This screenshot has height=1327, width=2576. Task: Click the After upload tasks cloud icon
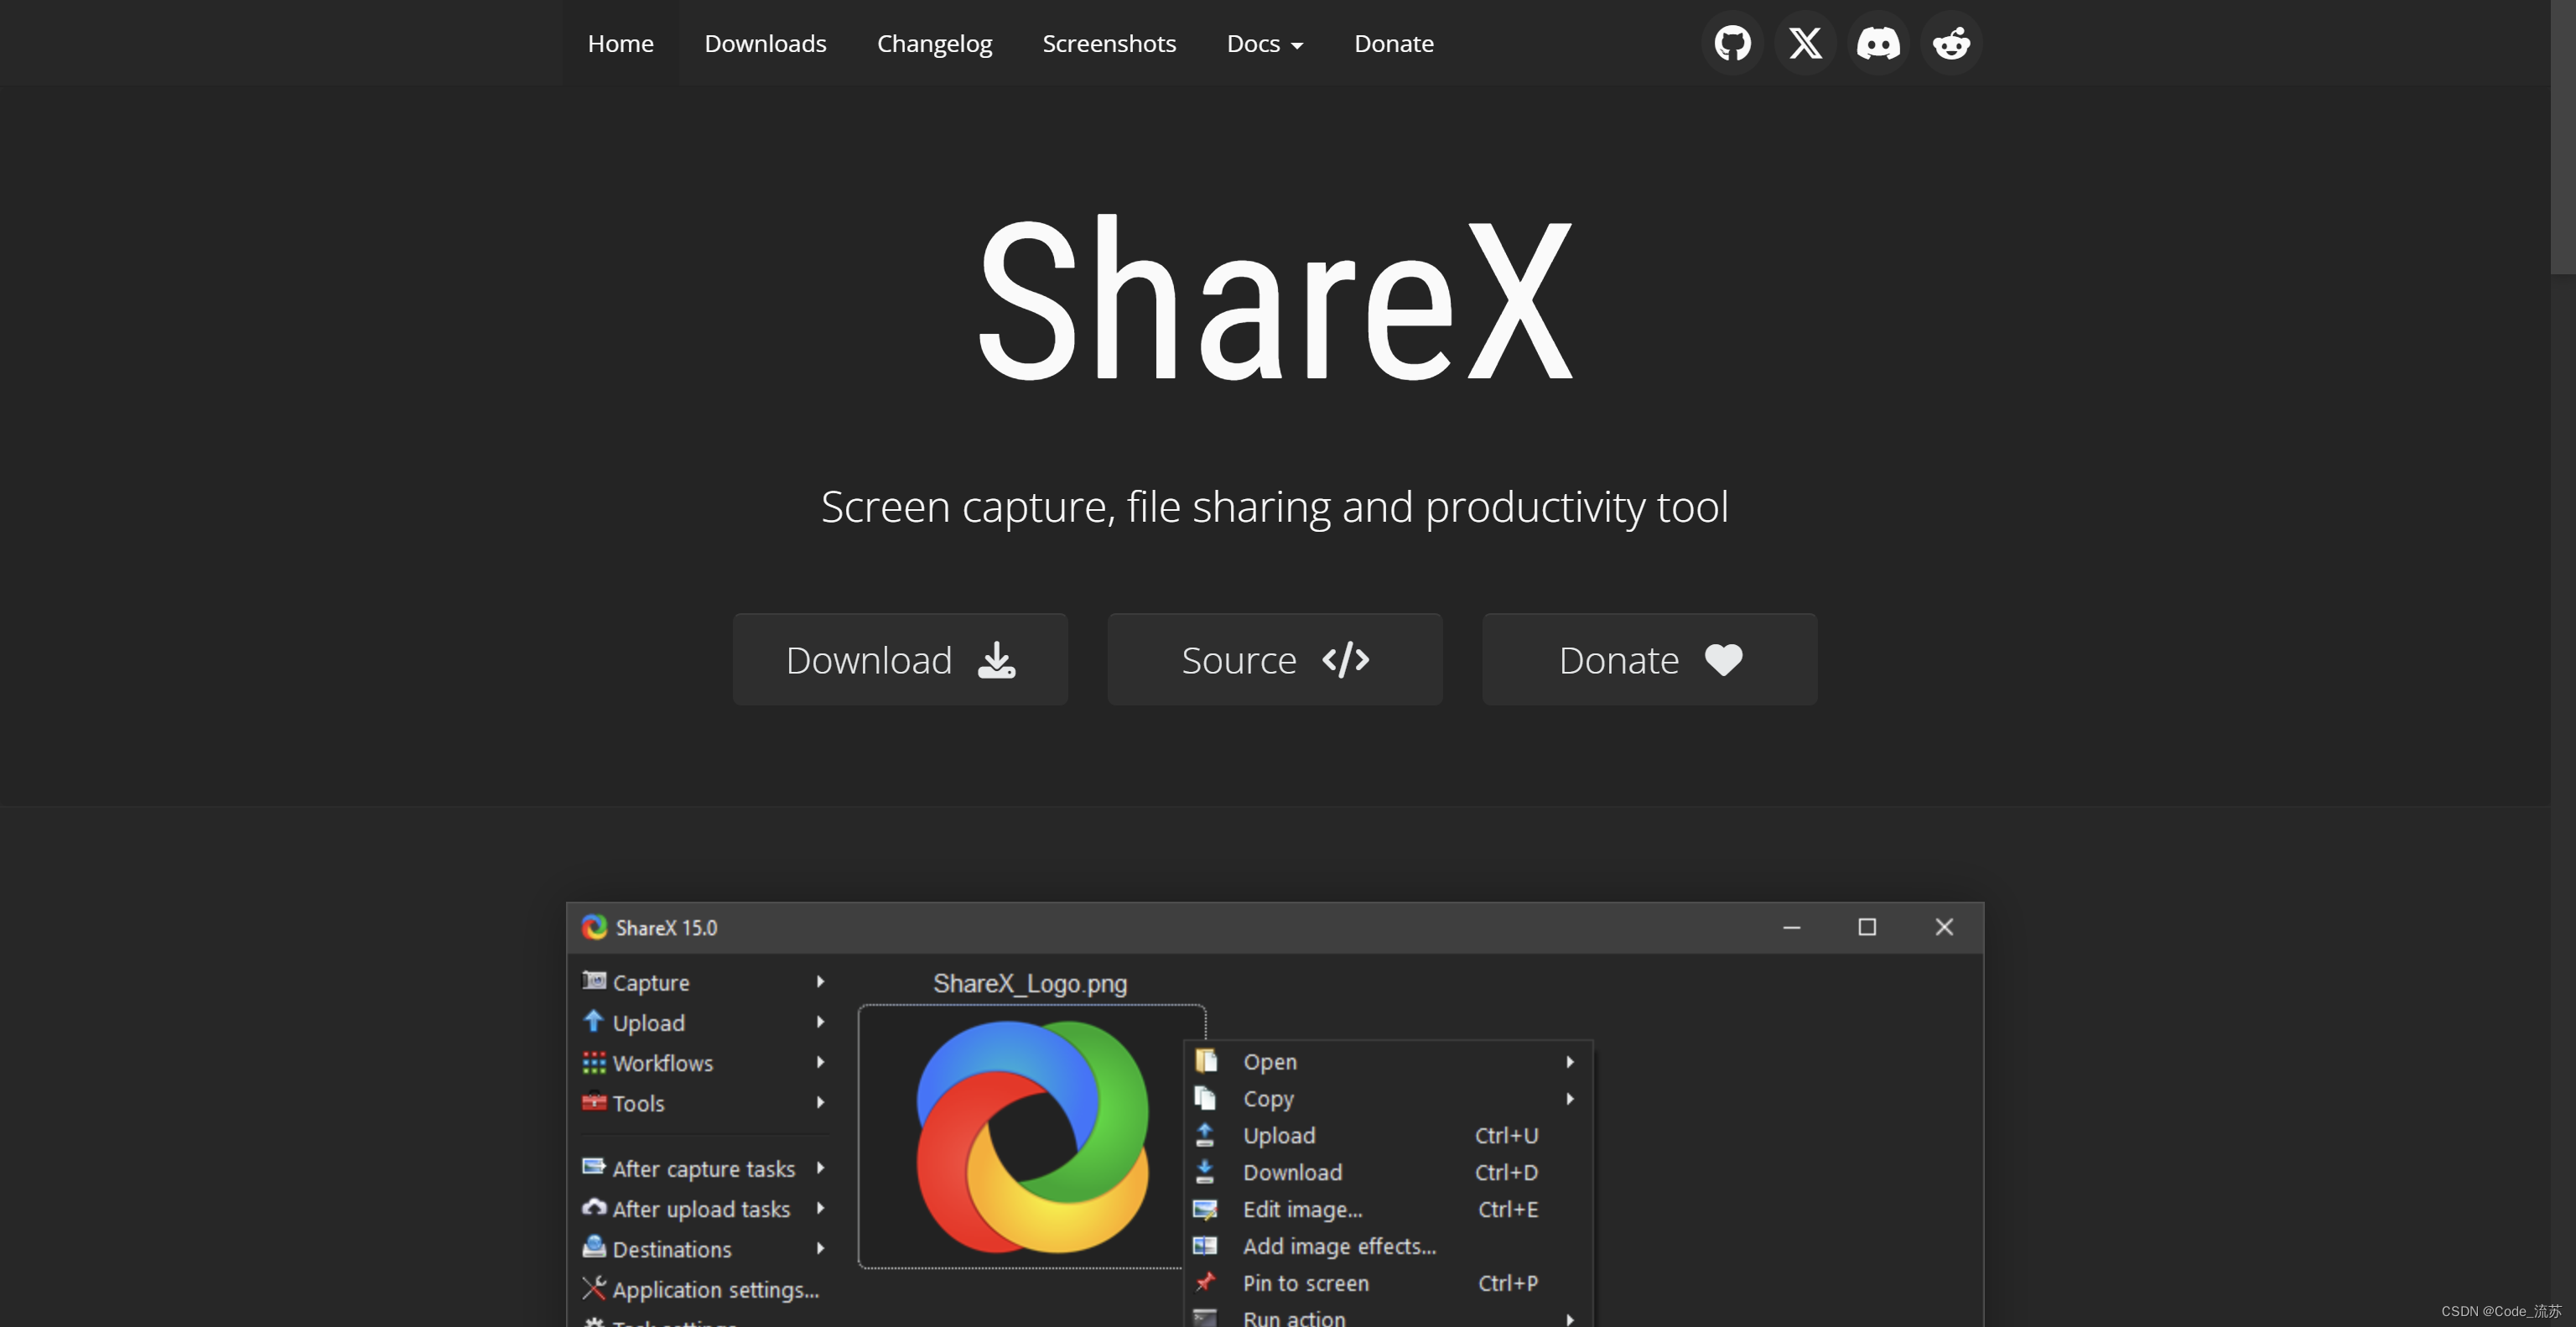594,1208
